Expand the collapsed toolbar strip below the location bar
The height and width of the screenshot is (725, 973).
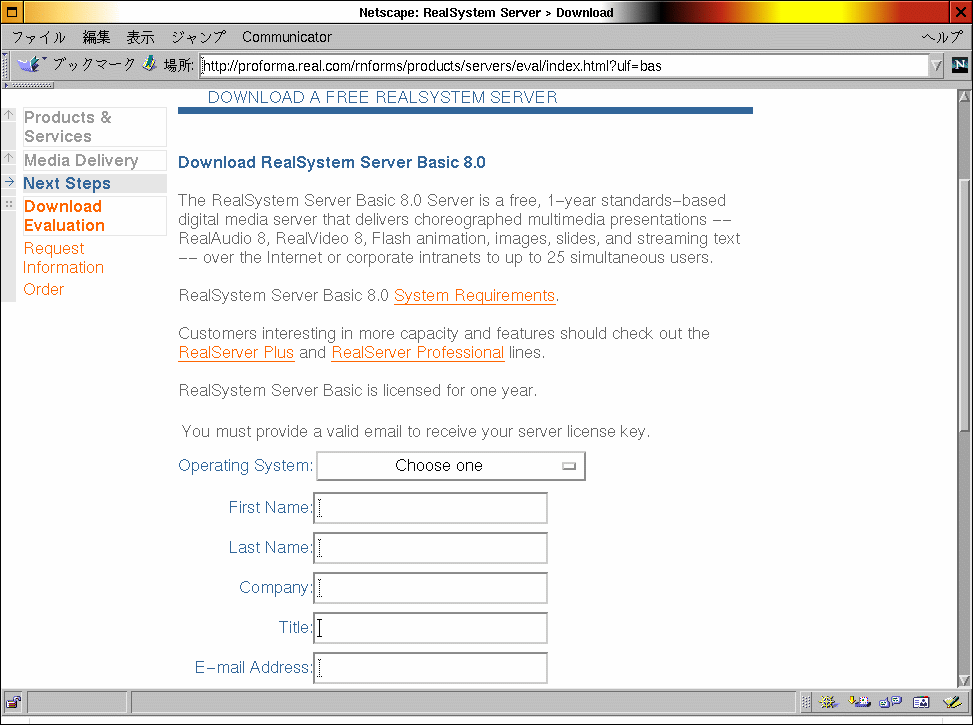click(29, 85)
